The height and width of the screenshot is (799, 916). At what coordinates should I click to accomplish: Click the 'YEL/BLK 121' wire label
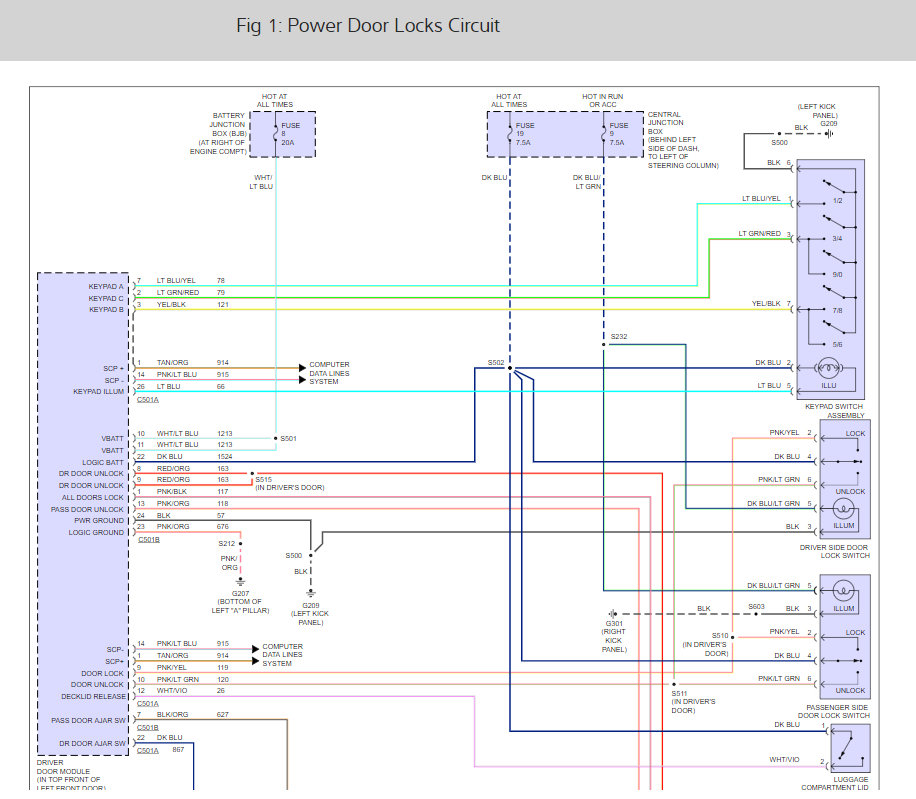193,304
